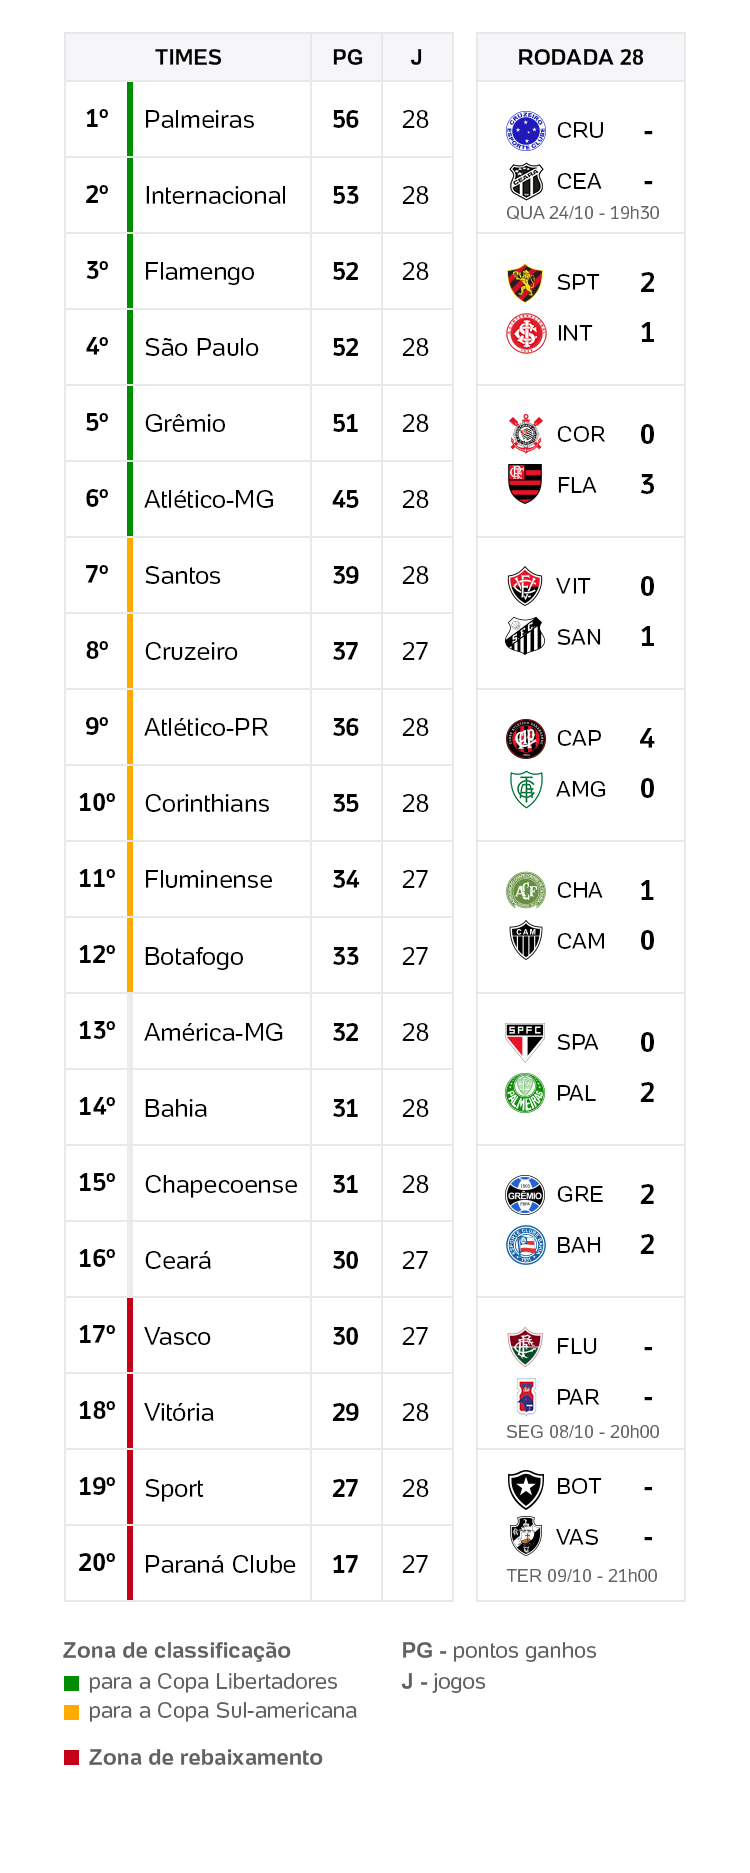The image size is (750, 1873).
Task: Click the Grêmio crest next to GRE
Action: click(x=525, y=1194)
